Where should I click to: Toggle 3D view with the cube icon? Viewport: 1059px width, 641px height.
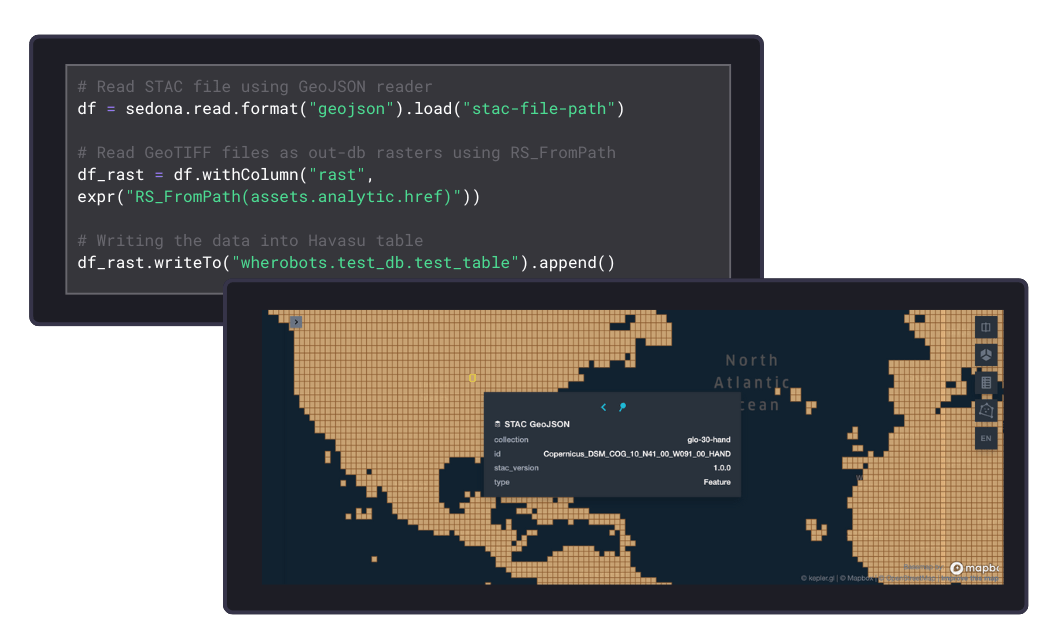pyautogui.click(x=985, y=355)
